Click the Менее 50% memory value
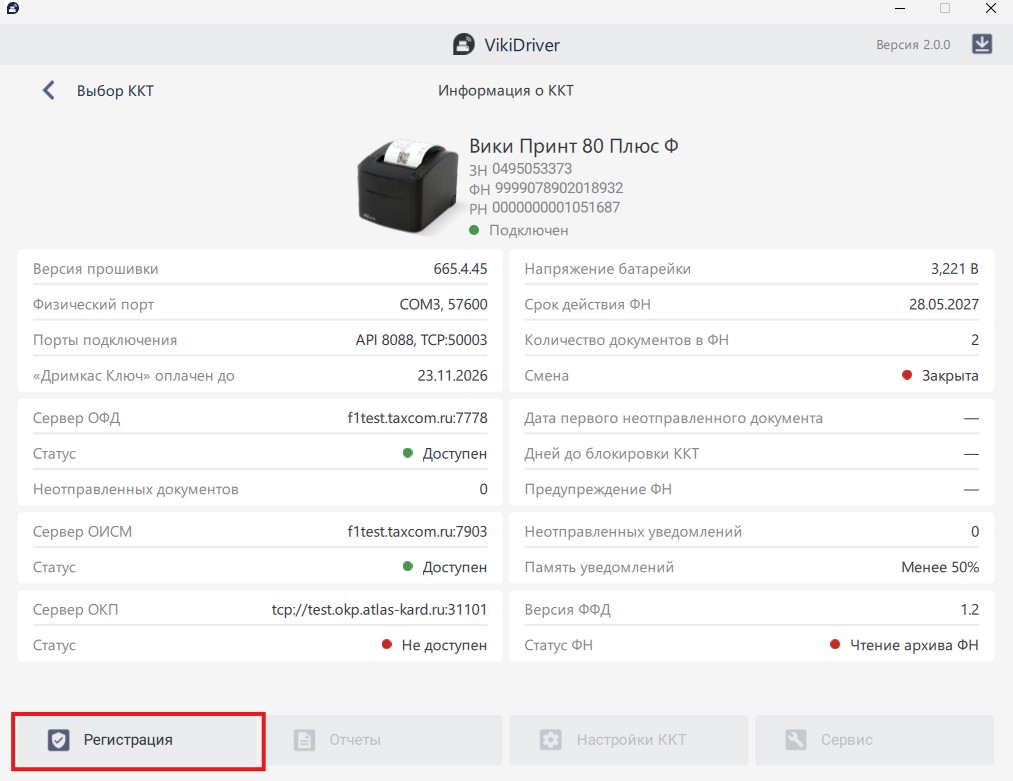 click(x=940, y=567)
